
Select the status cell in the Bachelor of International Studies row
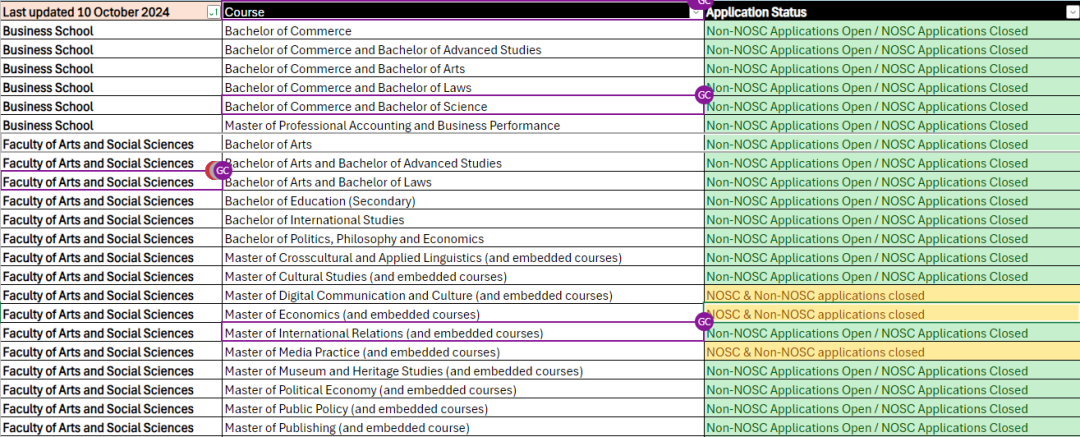(892, 220)
